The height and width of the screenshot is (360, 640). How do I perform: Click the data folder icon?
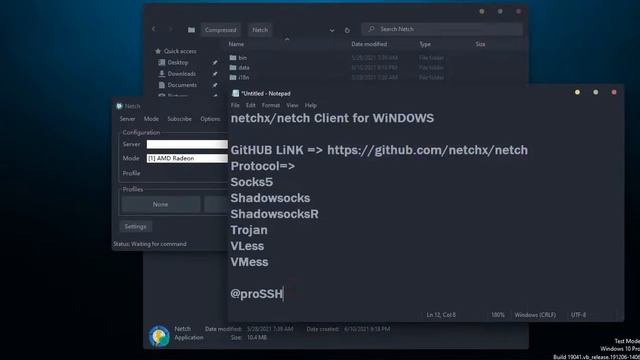233,68
